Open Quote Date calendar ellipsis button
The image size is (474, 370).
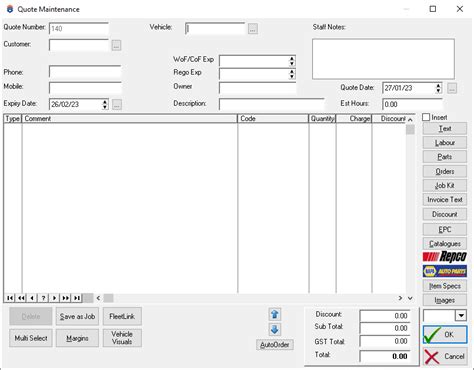click(452, 88)
